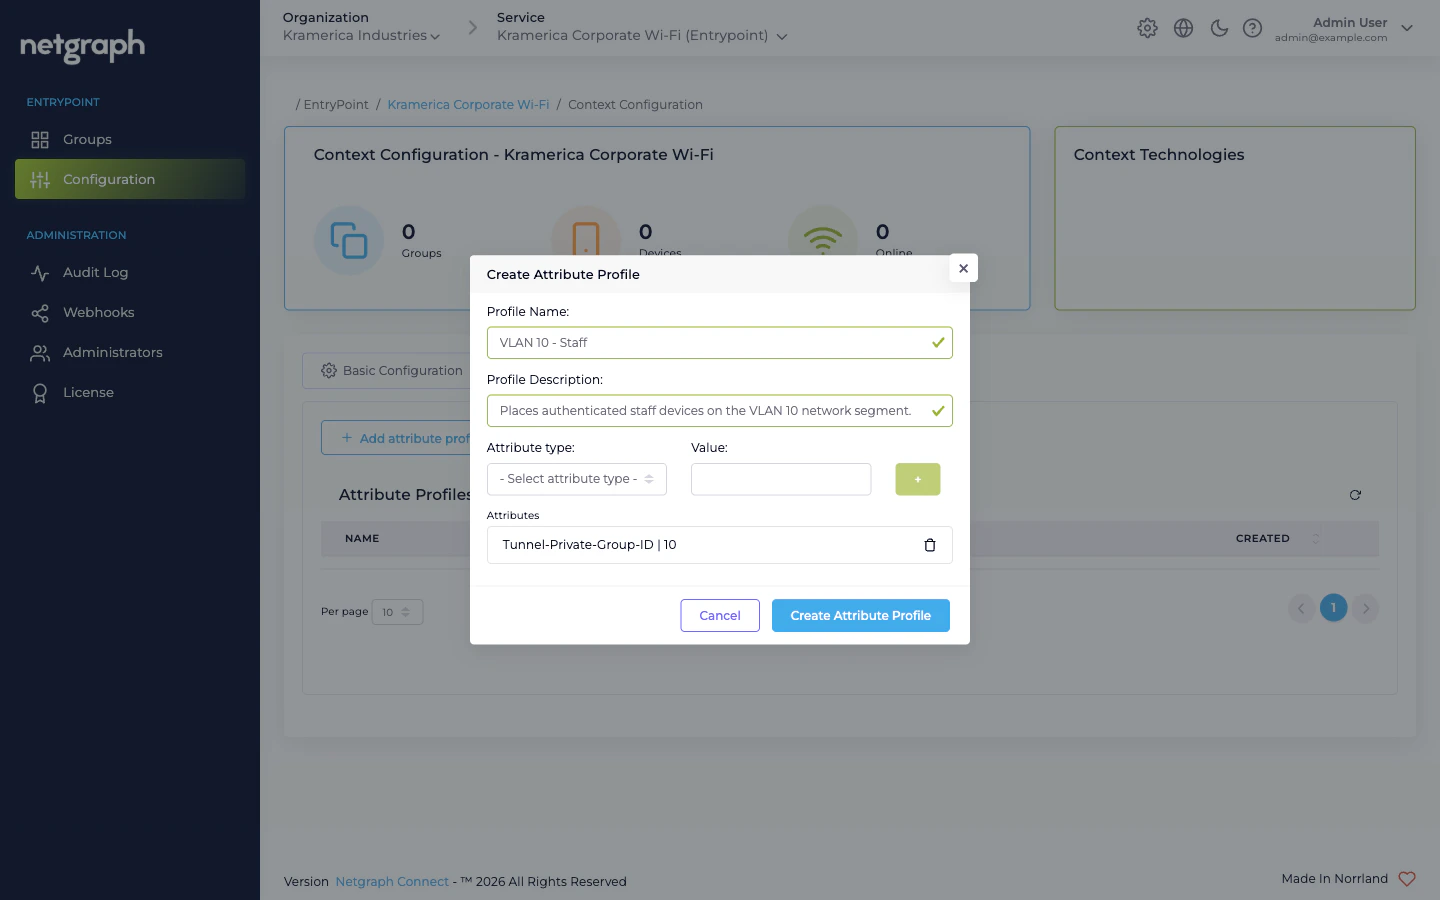
Task: Click the globe language icon
Action: 1183,28
